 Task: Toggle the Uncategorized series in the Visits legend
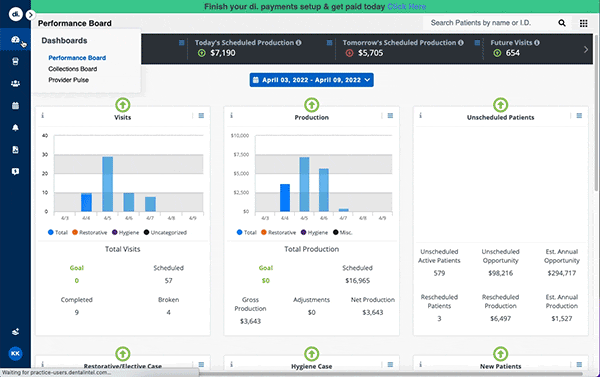point(165,232)
